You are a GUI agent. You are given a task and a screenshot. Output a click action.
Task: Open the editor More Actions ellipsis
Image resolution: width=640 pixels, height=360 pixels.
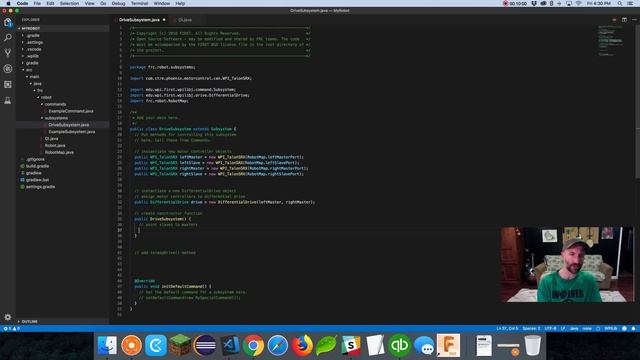pyautogui.click(x=634, y=20)
